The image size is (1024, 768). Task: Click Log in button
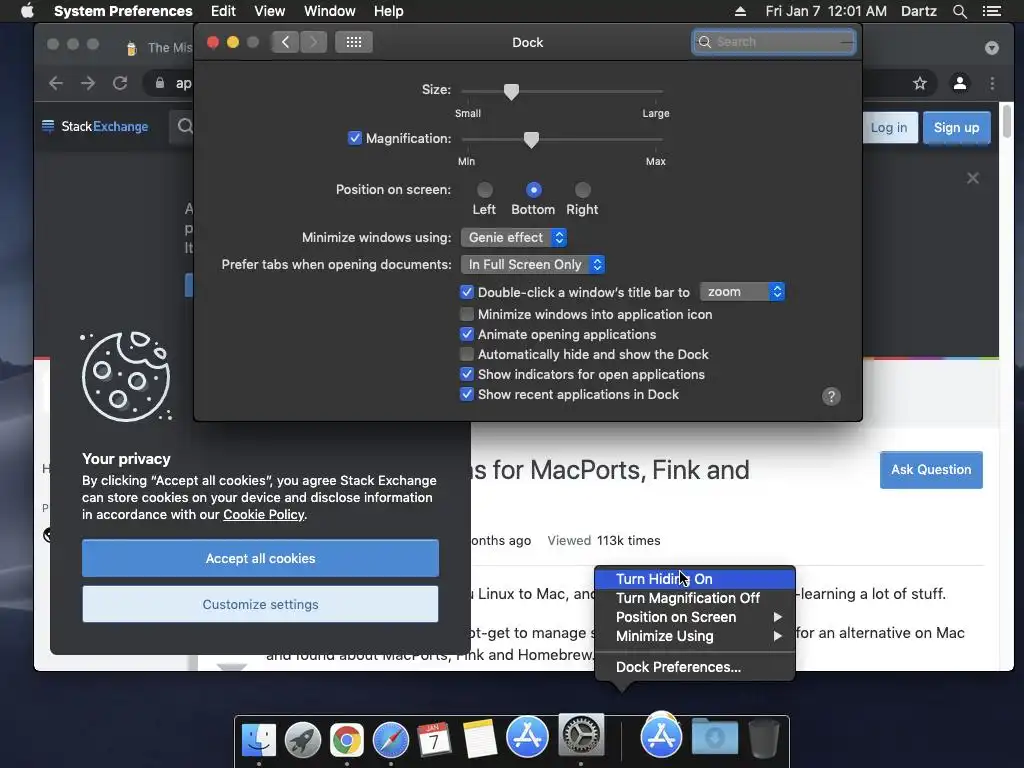pyautogui.click(x=889, y=127)
